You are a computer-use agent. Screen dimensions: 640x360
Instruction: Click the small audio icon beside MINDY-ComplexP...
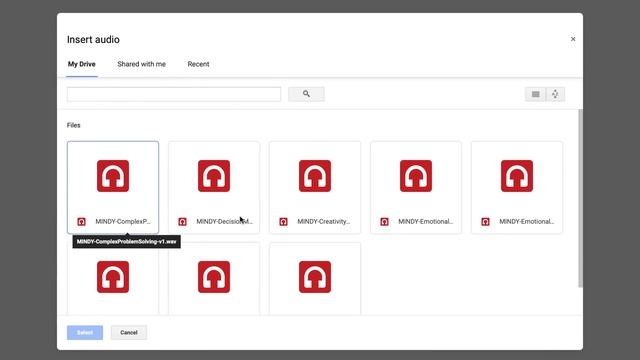pos(82,222)
